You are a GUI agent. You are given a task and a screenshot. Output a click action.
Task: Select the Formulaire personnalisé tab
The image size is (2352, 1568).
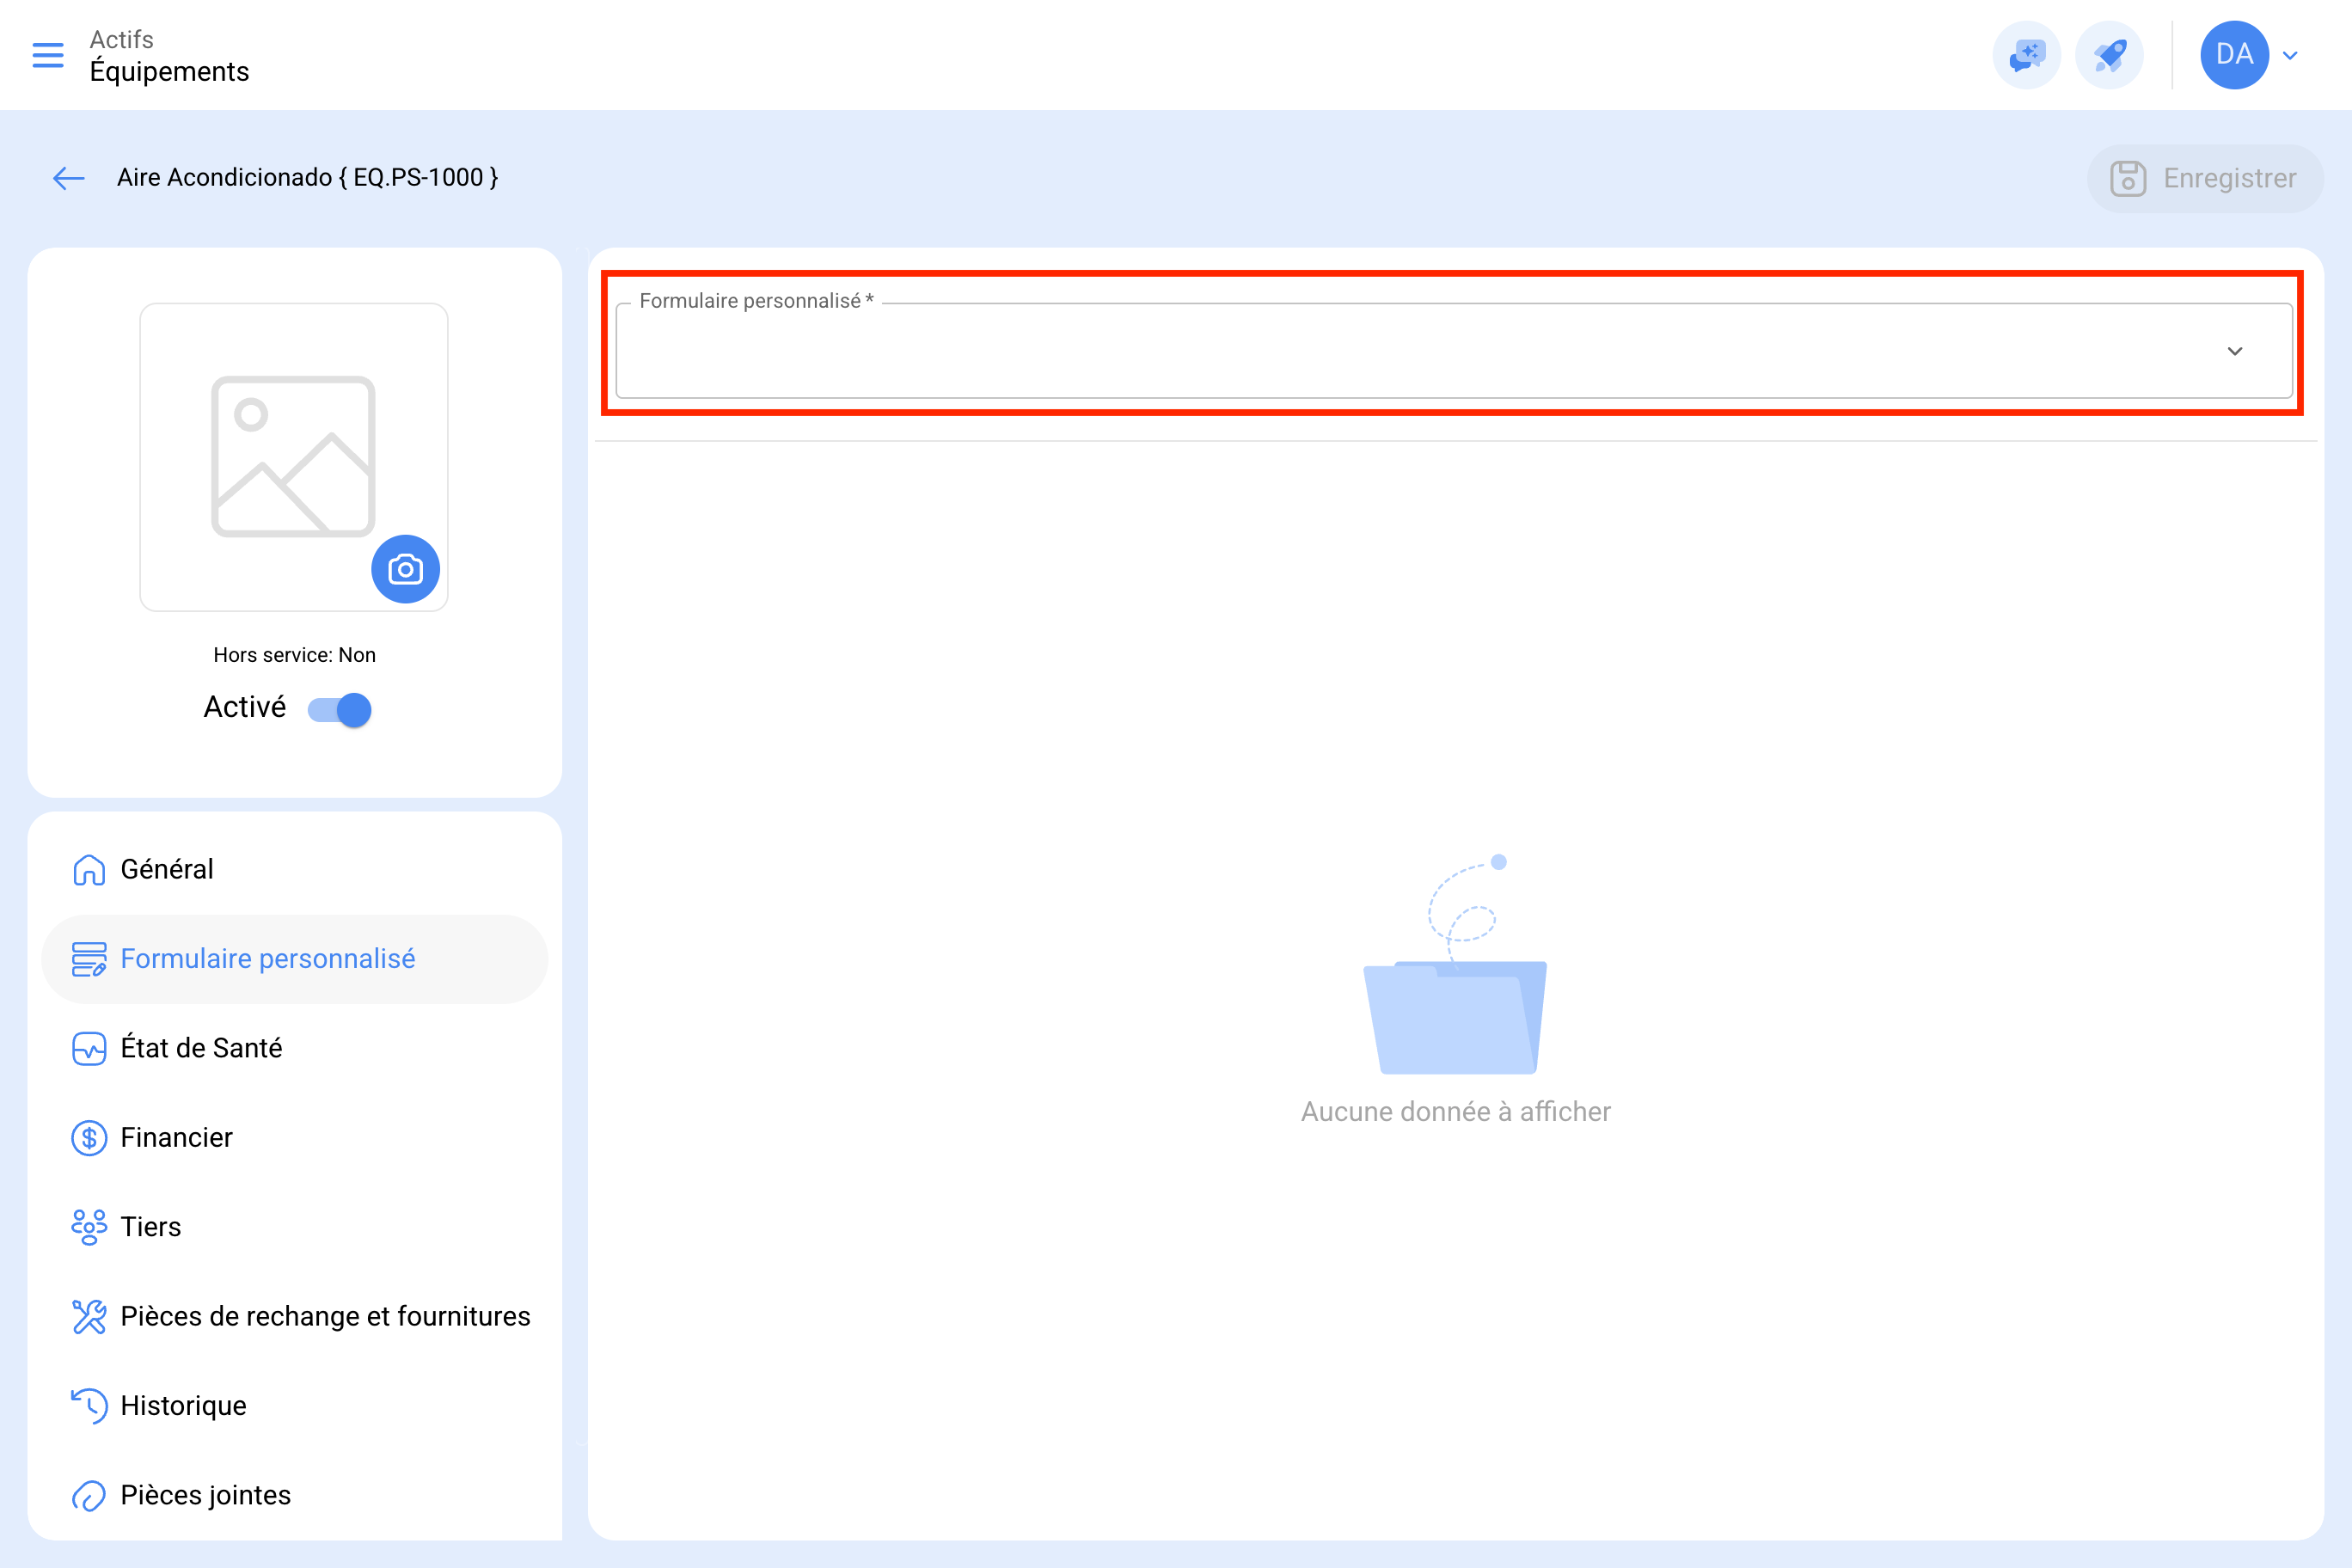[294, 958]
